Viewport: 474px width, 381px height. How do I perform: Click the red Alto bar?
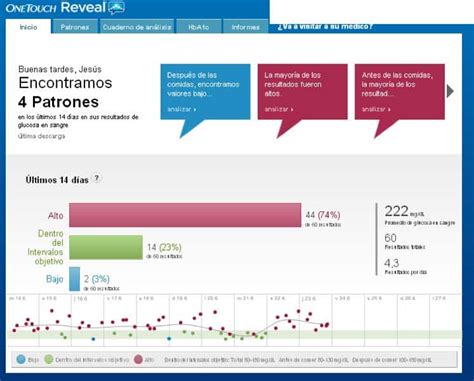(185, 215)
